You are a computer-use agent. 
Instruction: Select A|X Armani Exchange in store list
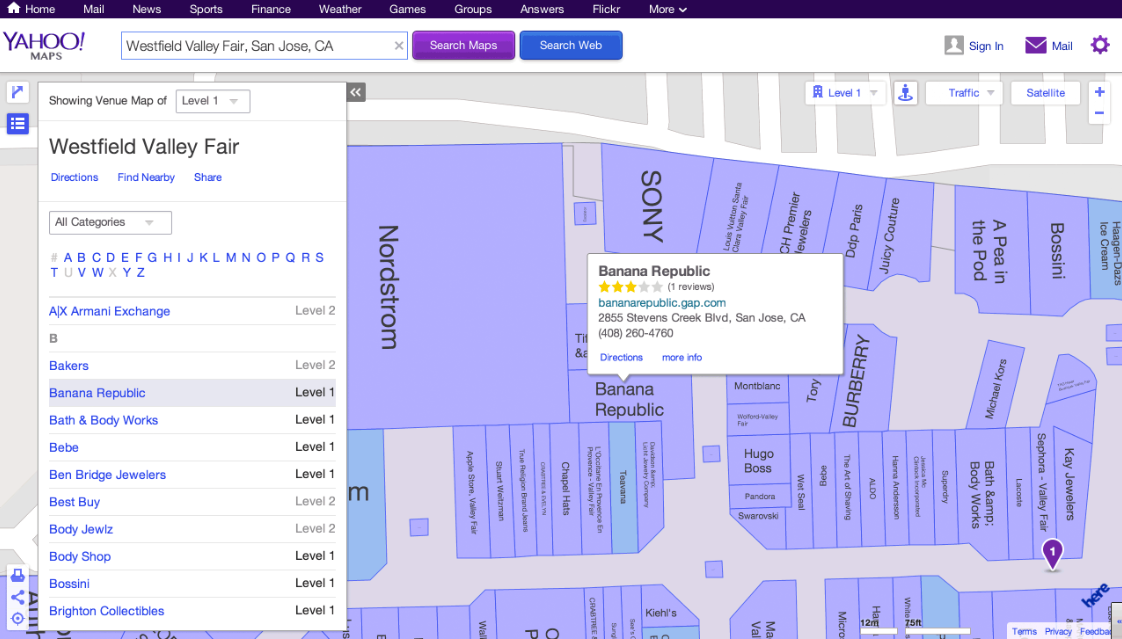109,311
